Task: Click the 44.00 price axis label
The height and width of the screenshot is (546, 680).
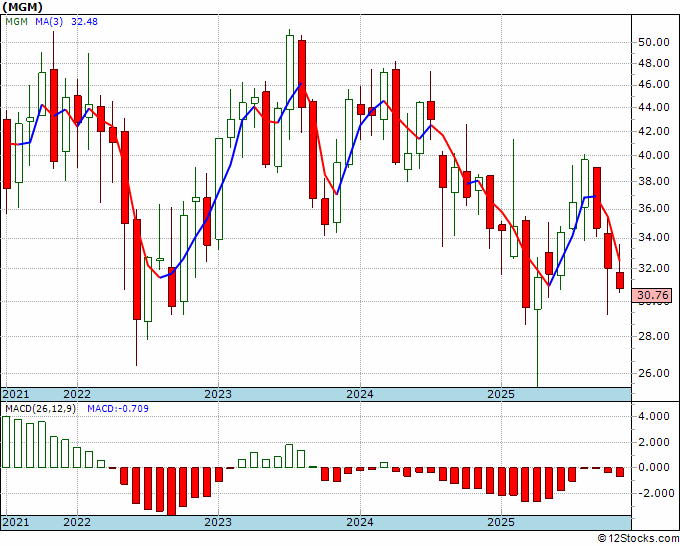Action: pos(653,107)
